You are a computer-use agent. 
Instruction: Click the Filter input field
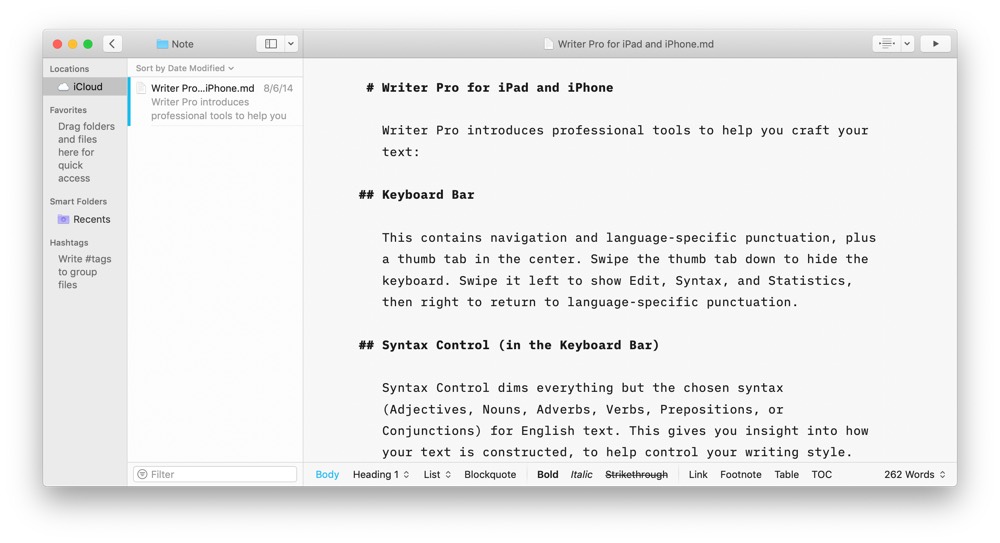[215, 474]
